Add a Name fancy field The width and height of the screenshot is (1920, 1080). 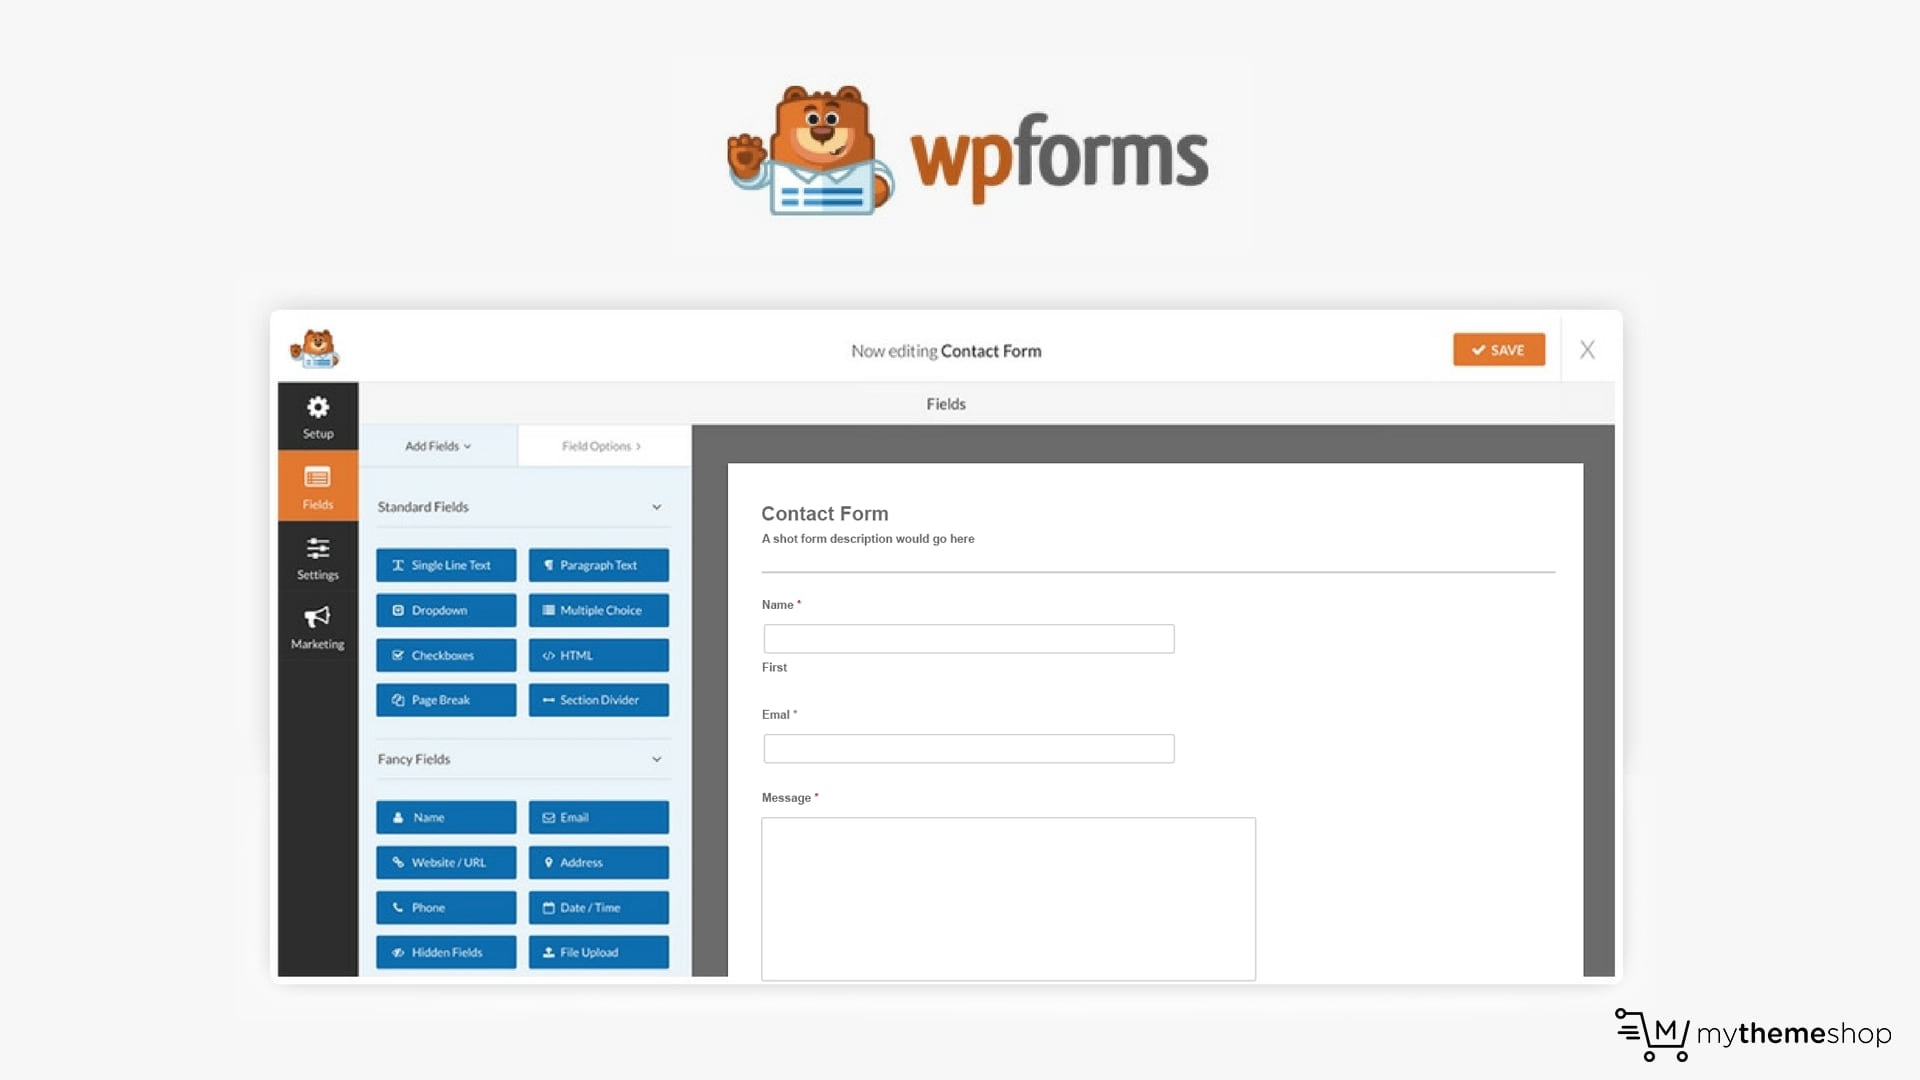pyautogui.click(x=446, y=817)
